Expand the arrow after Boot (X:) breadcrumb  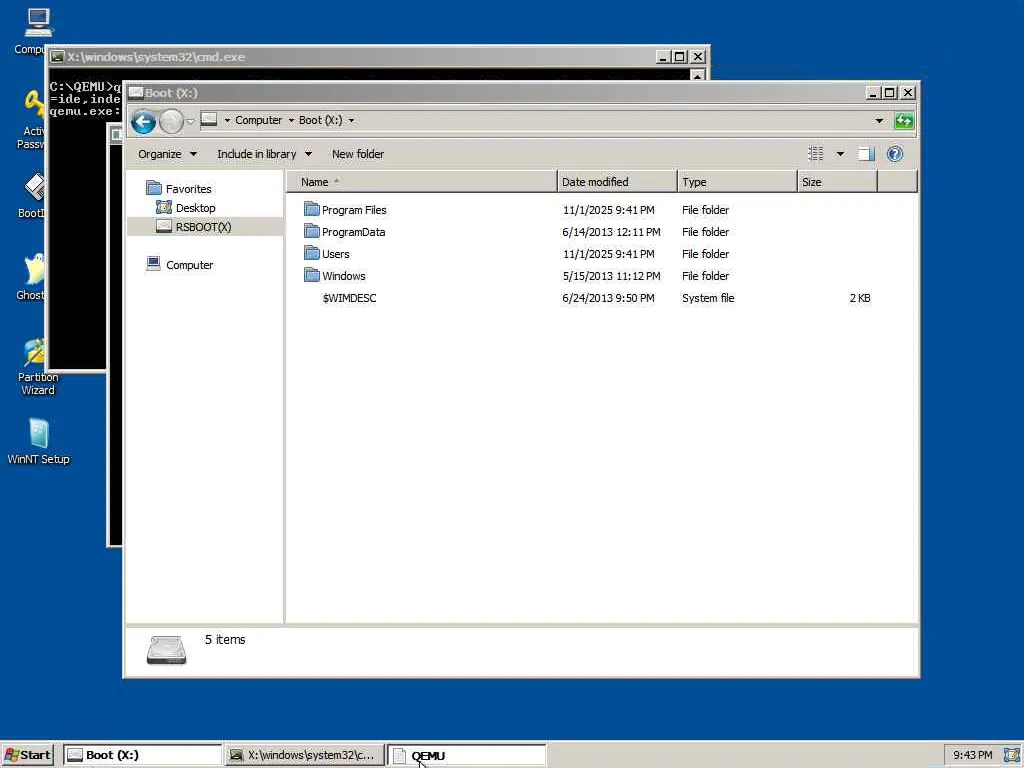(x=351, y=120)
